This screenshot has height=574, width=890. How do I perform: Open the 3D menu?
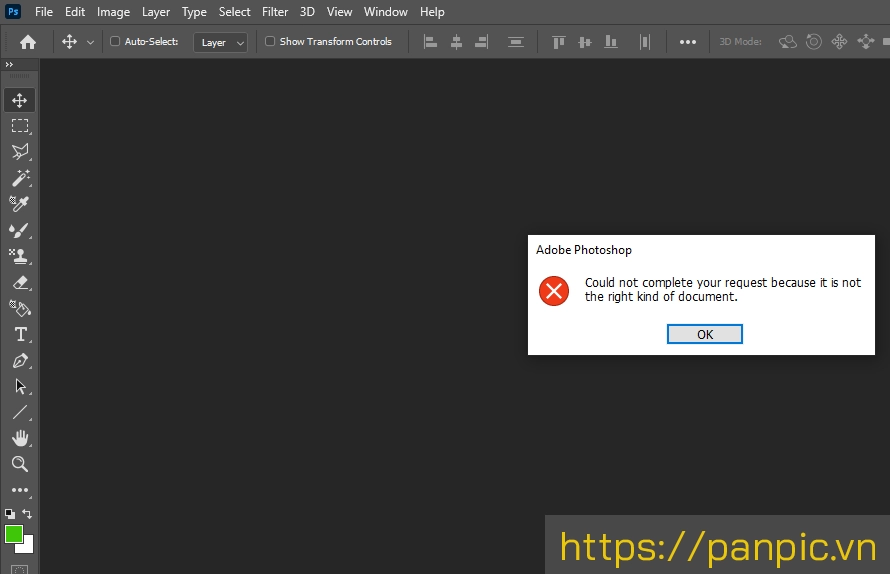point(307,12)
